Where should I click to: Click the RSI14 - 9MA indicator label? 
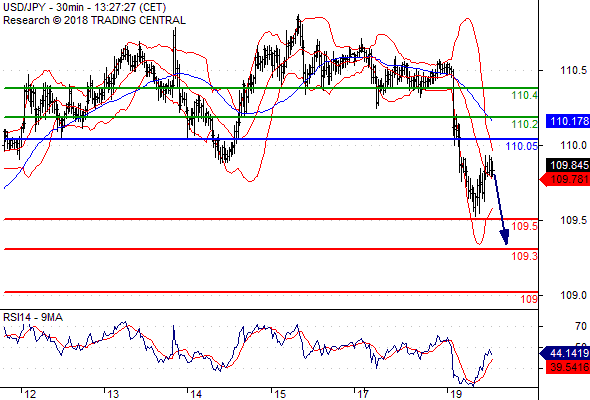(33, 318)
